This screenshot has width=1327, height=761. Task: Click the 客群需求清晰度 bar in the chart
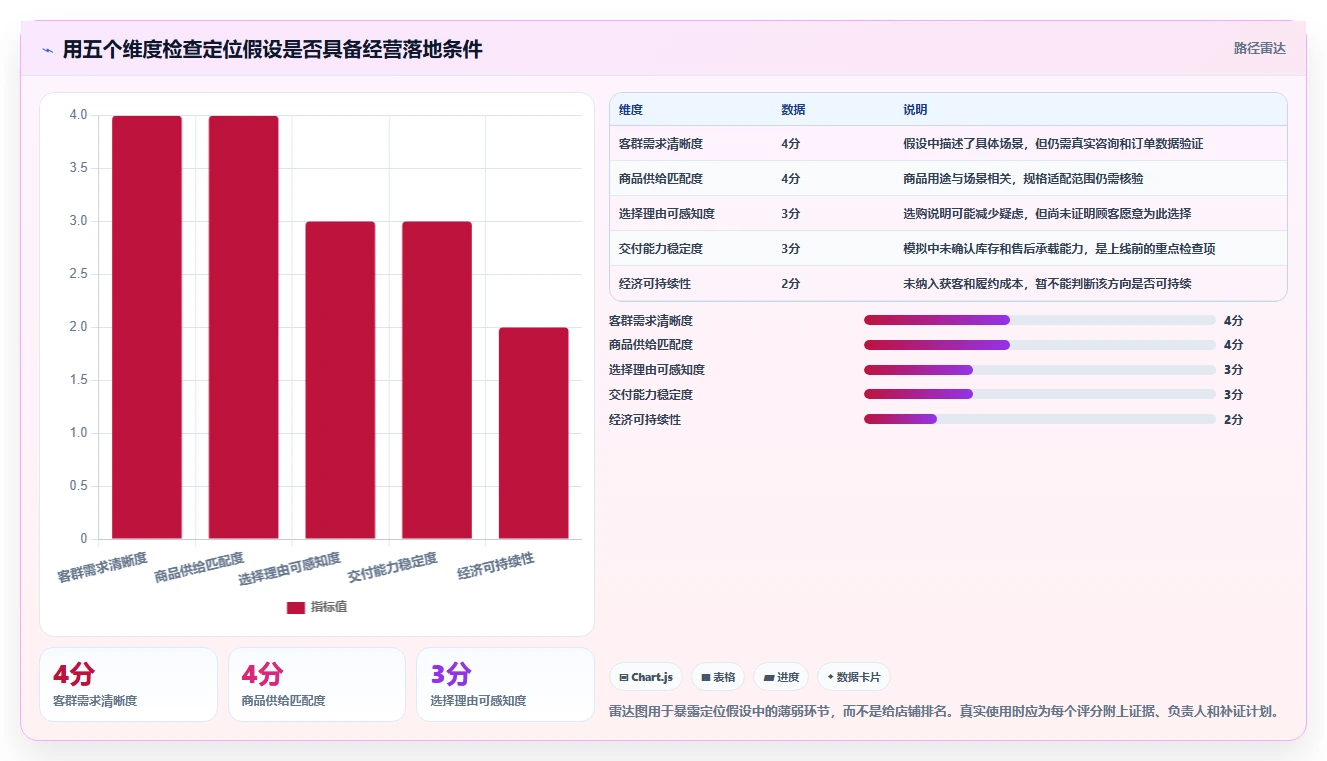click(147, 327)
